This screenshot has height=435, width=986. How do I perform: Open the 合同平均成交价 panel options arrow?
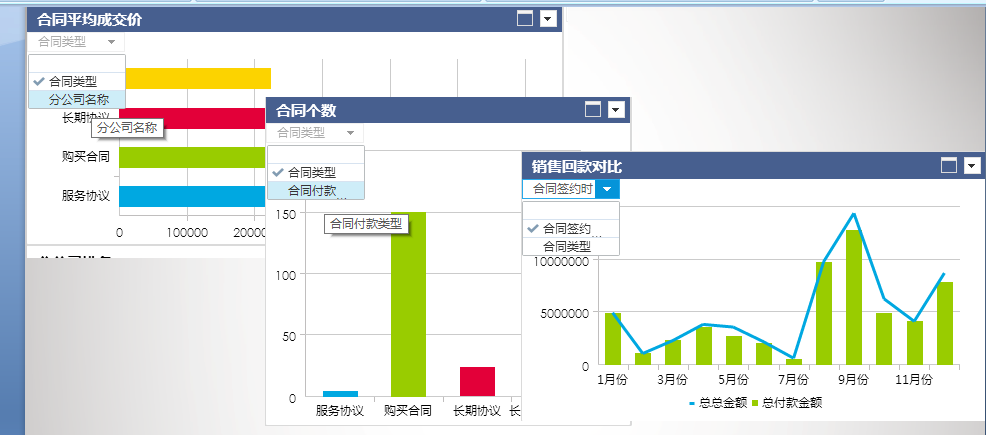[x=547, y=19]
